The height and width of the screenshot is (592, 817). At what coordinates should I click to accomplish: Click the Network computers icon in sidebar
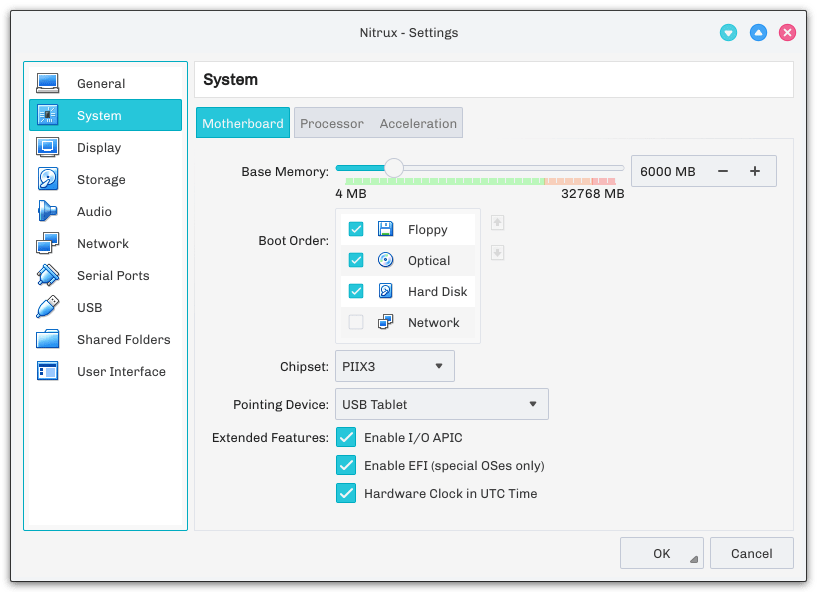pos(47,243)
